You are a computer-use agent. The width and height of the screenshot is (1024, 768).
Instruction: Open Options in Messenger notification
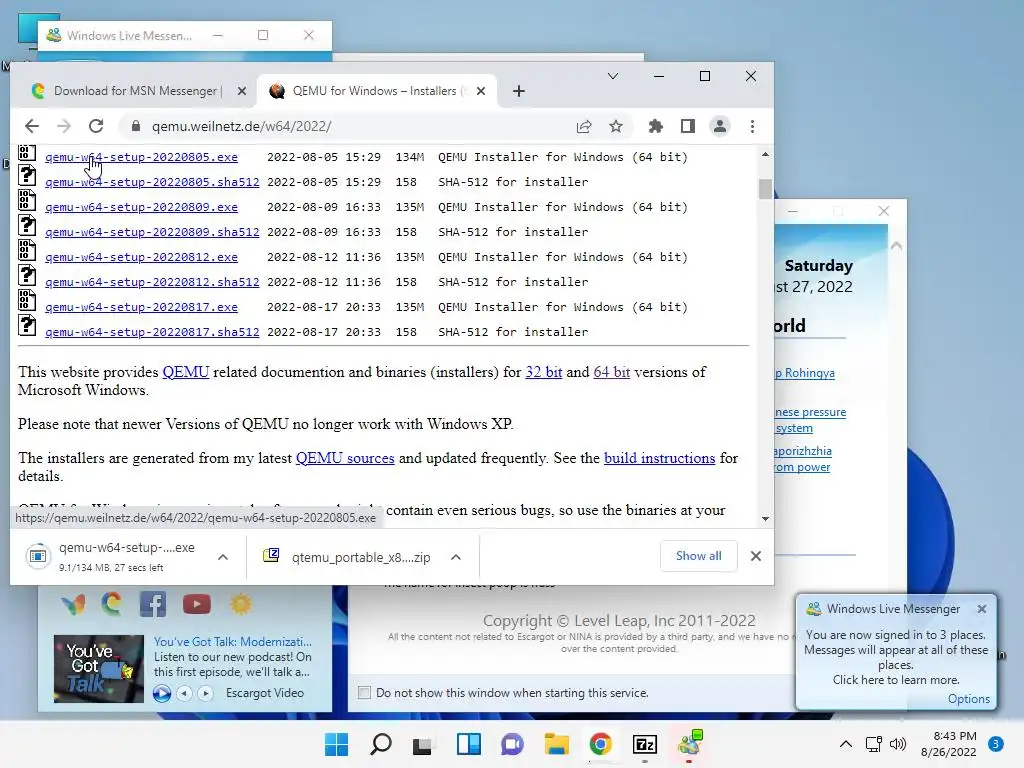click(x=968, y=699)
